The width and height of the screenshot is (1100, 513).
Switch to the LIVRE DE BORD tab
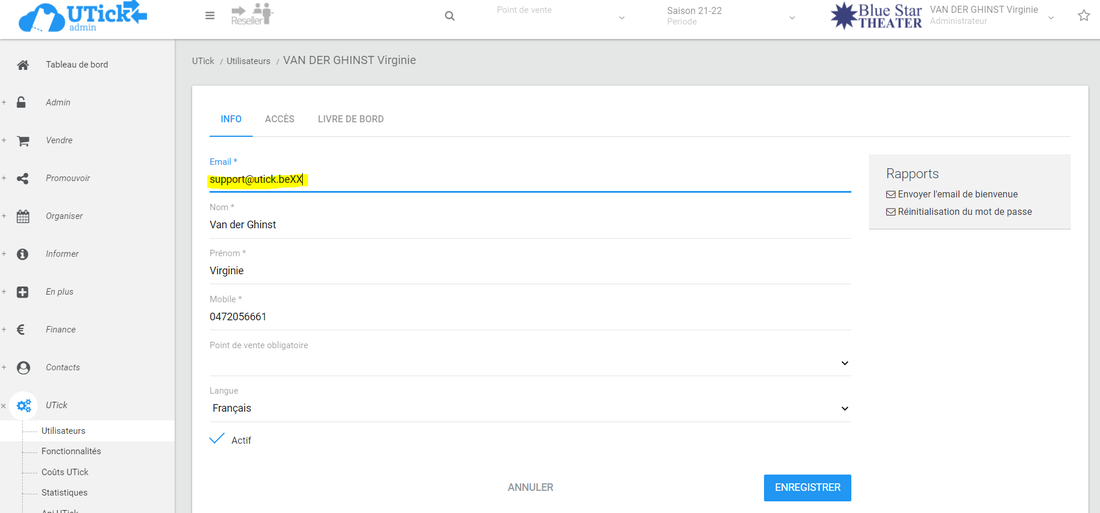pos(350,120)
